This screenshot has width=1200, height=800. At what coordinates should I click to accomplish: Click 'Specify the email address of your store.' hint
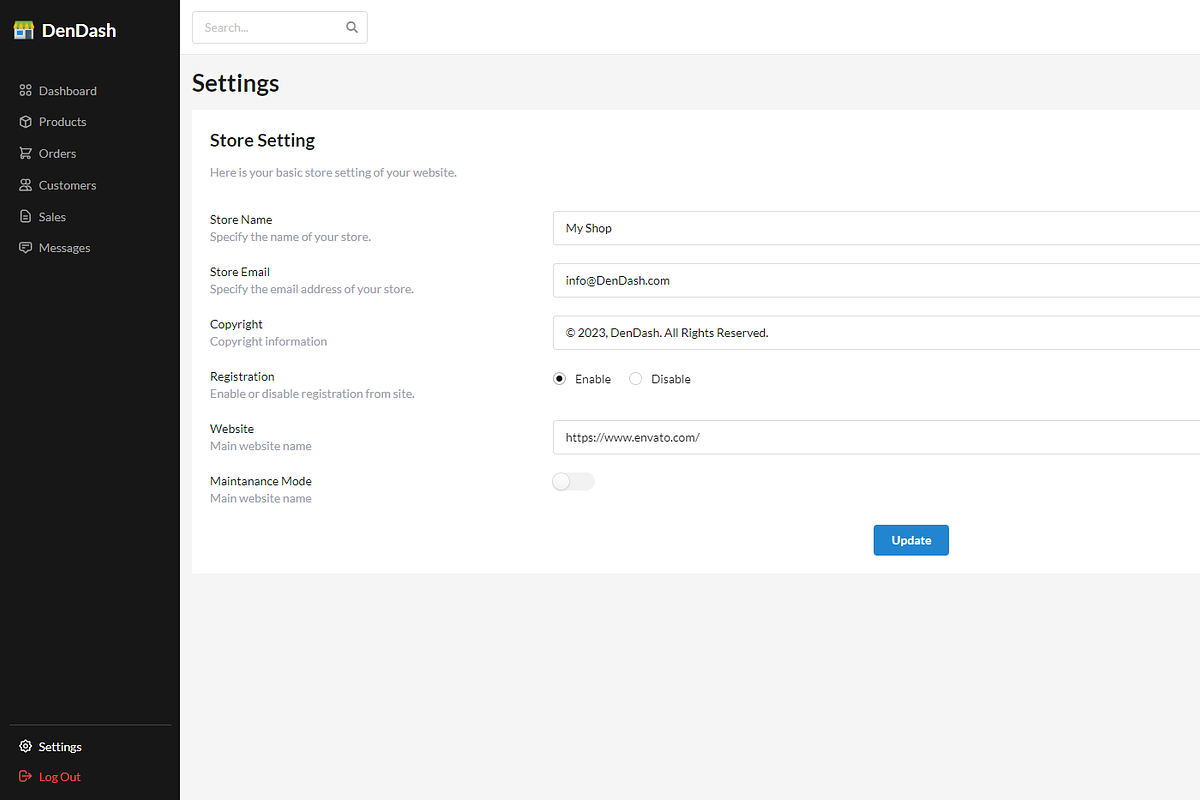pyautogui.click(x=312, y=289)
